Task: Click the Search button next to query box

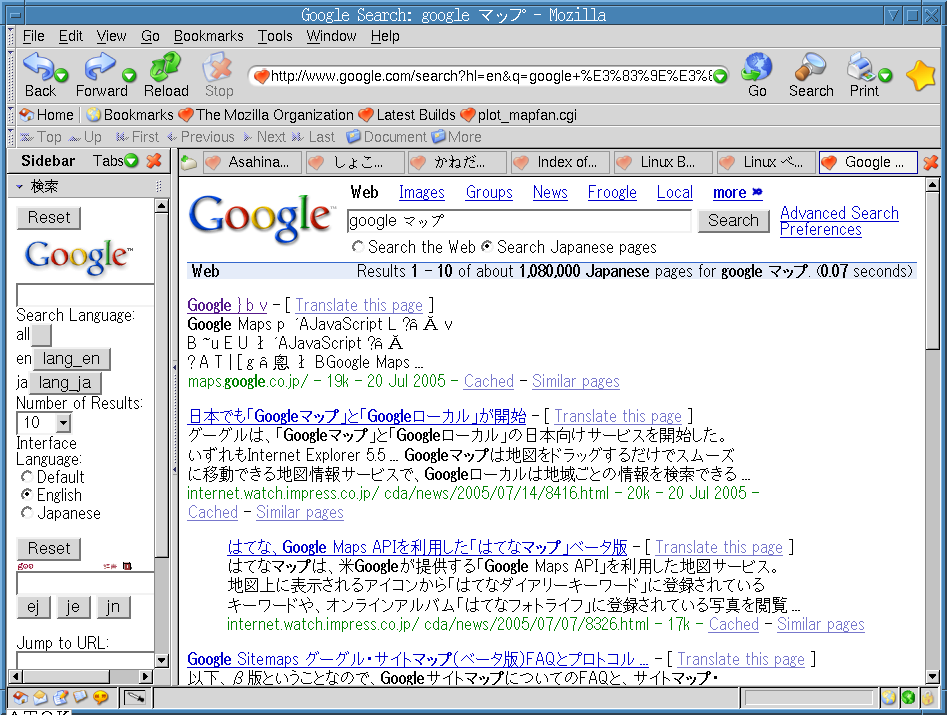Action: 733,220
